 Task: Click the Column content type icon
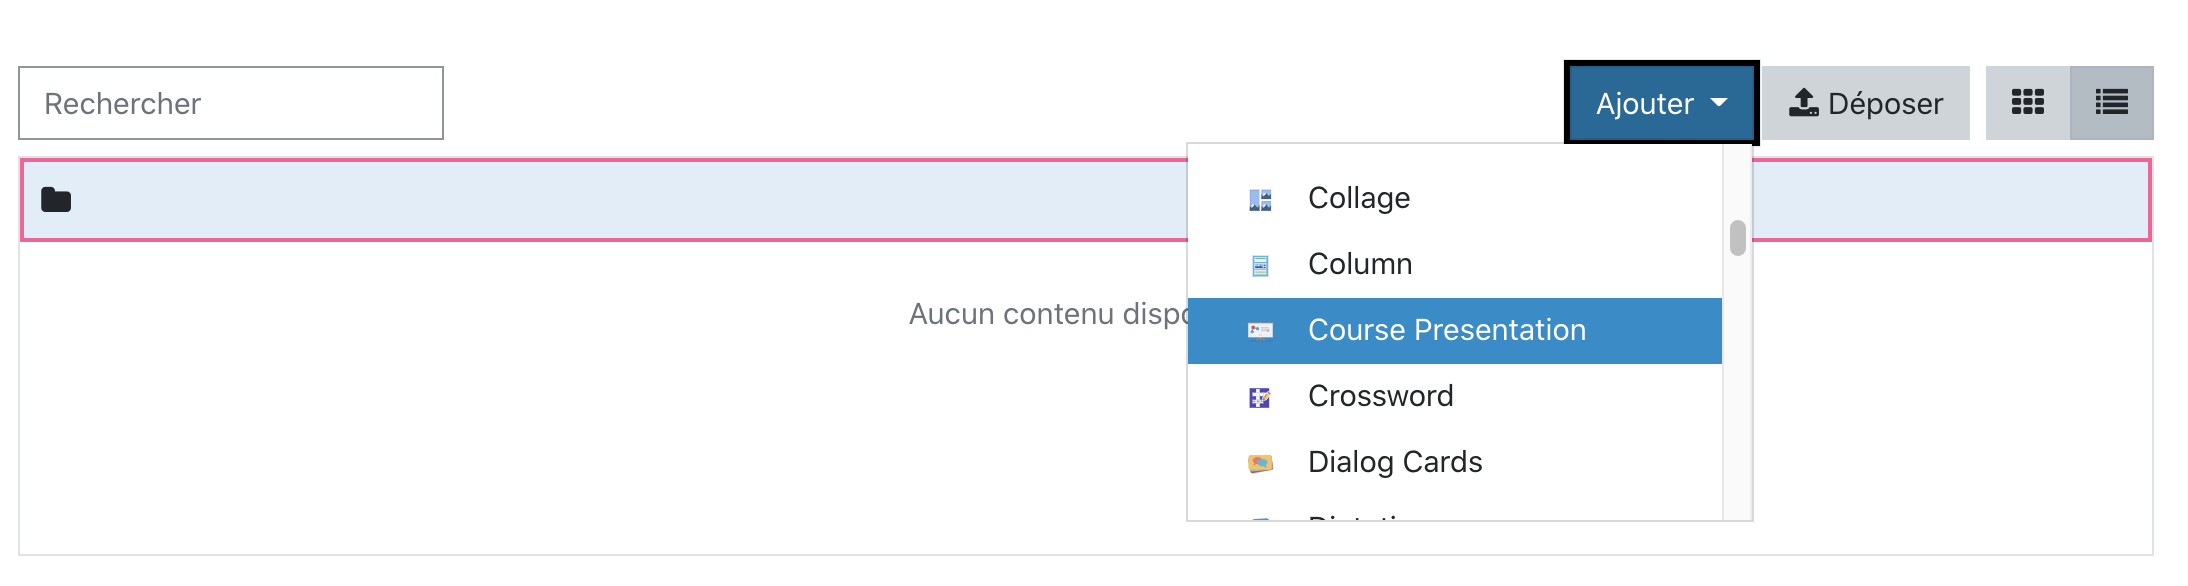(1260, 266)
